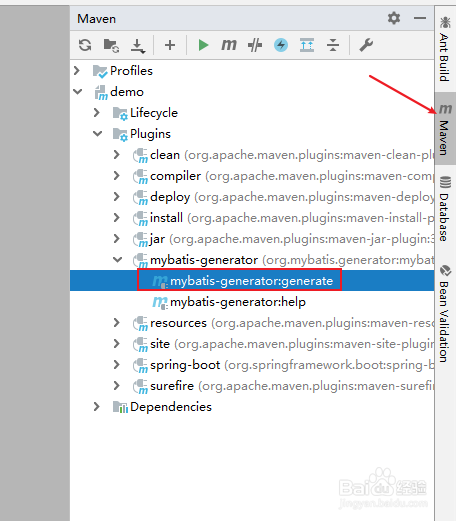The image size is (456, 521).
Task: Reimport all Maven projects
Action: point(85,45)
